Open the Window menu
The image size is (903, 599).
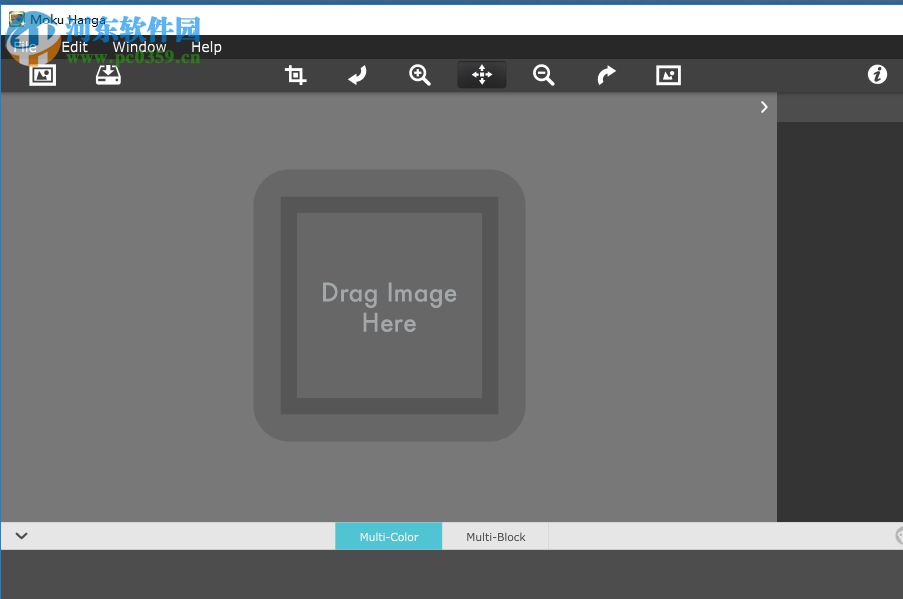click(x=139, y=47)
